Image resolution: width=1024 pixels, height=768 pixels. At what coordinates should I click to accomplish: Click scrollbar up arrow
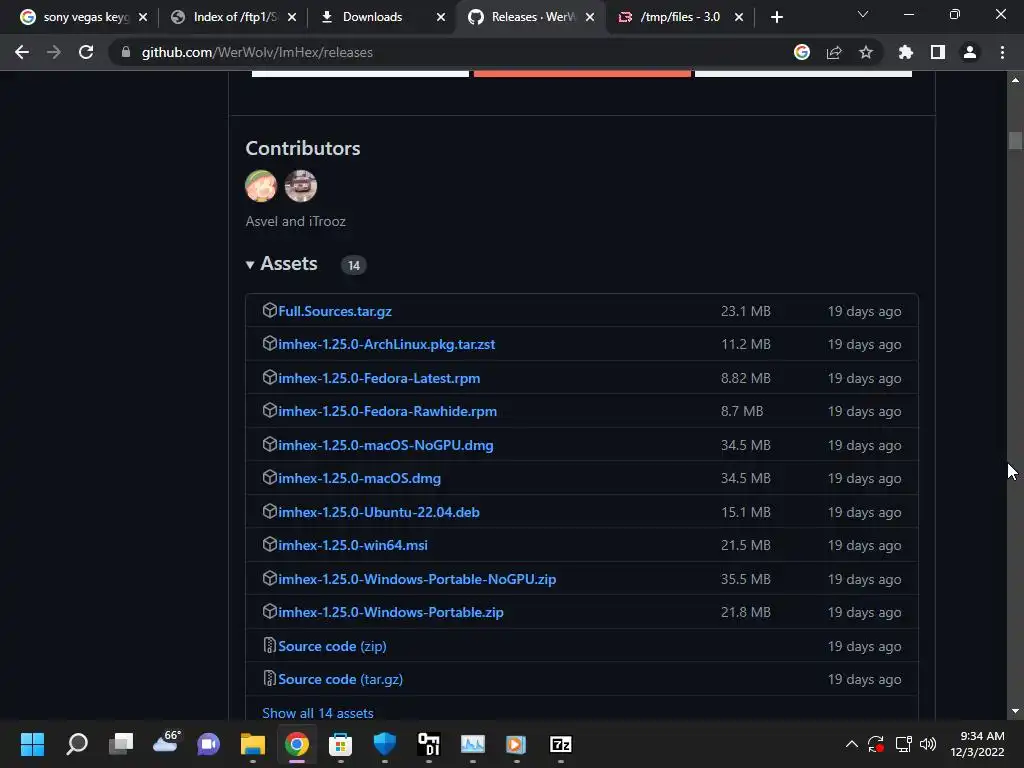click(1015, 80)
